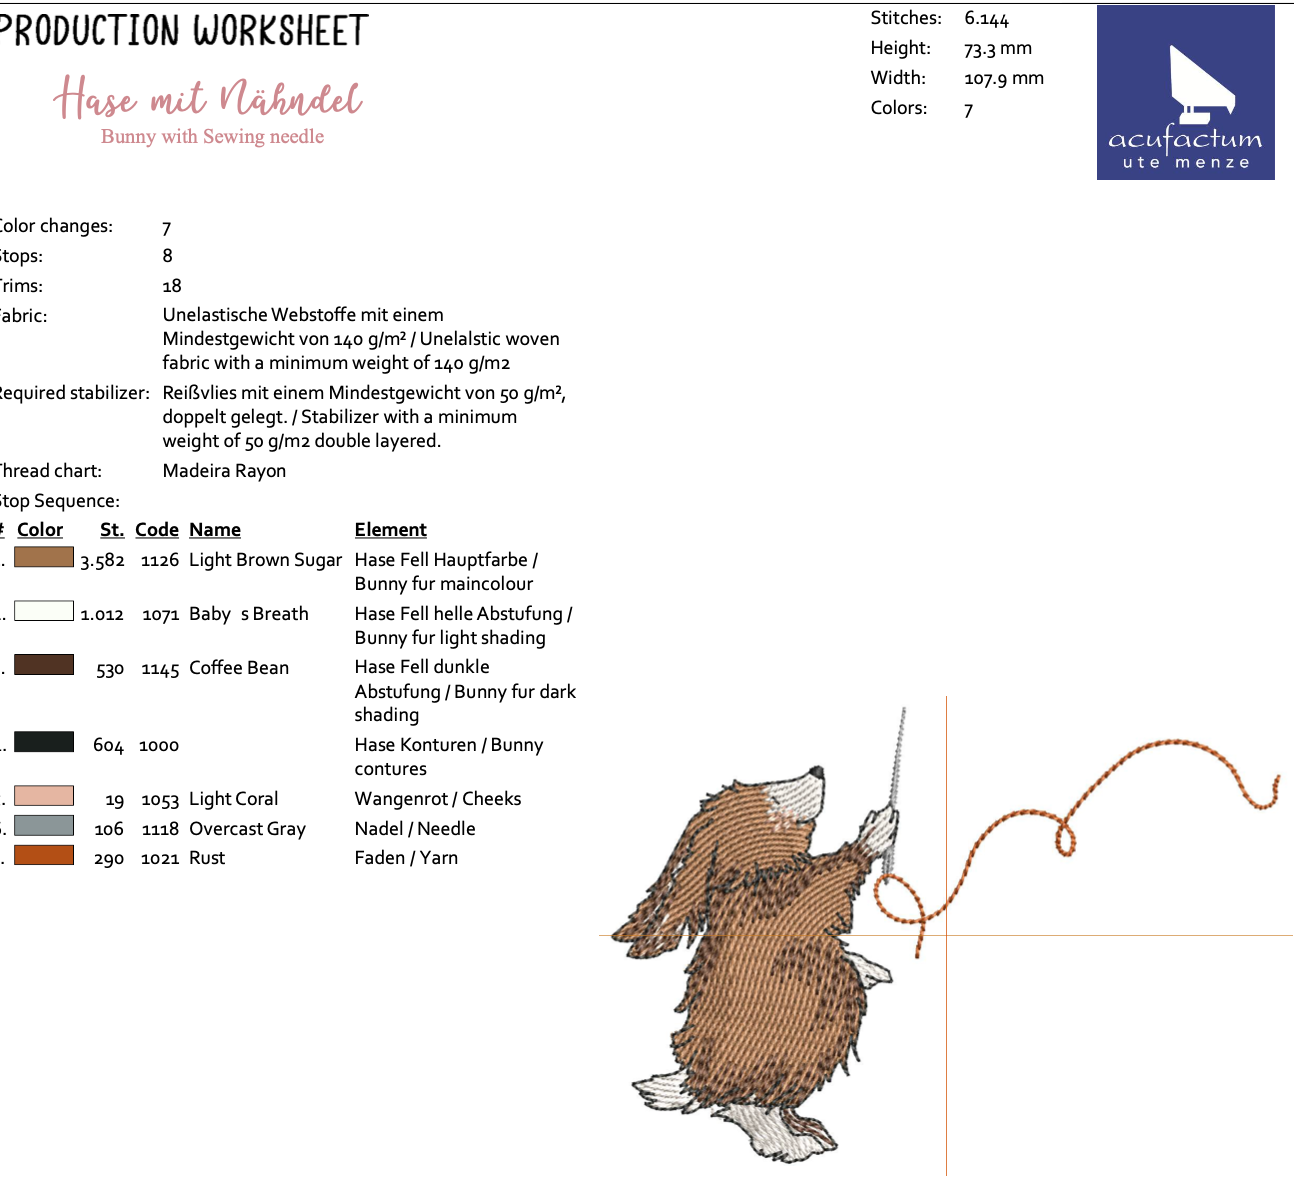Click the stitch count 1.012
Viewport: 1294px width, 1190px height.
(102, 614)
